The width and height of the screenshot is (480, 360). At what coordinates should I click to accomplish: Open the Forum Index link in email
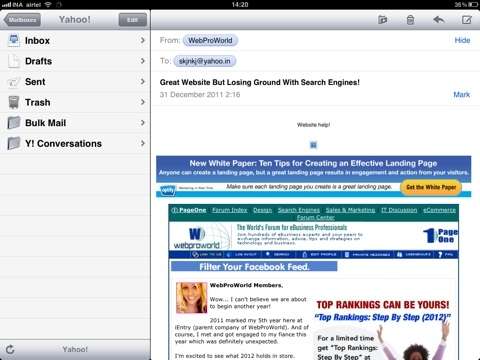[x=230, y=210]
